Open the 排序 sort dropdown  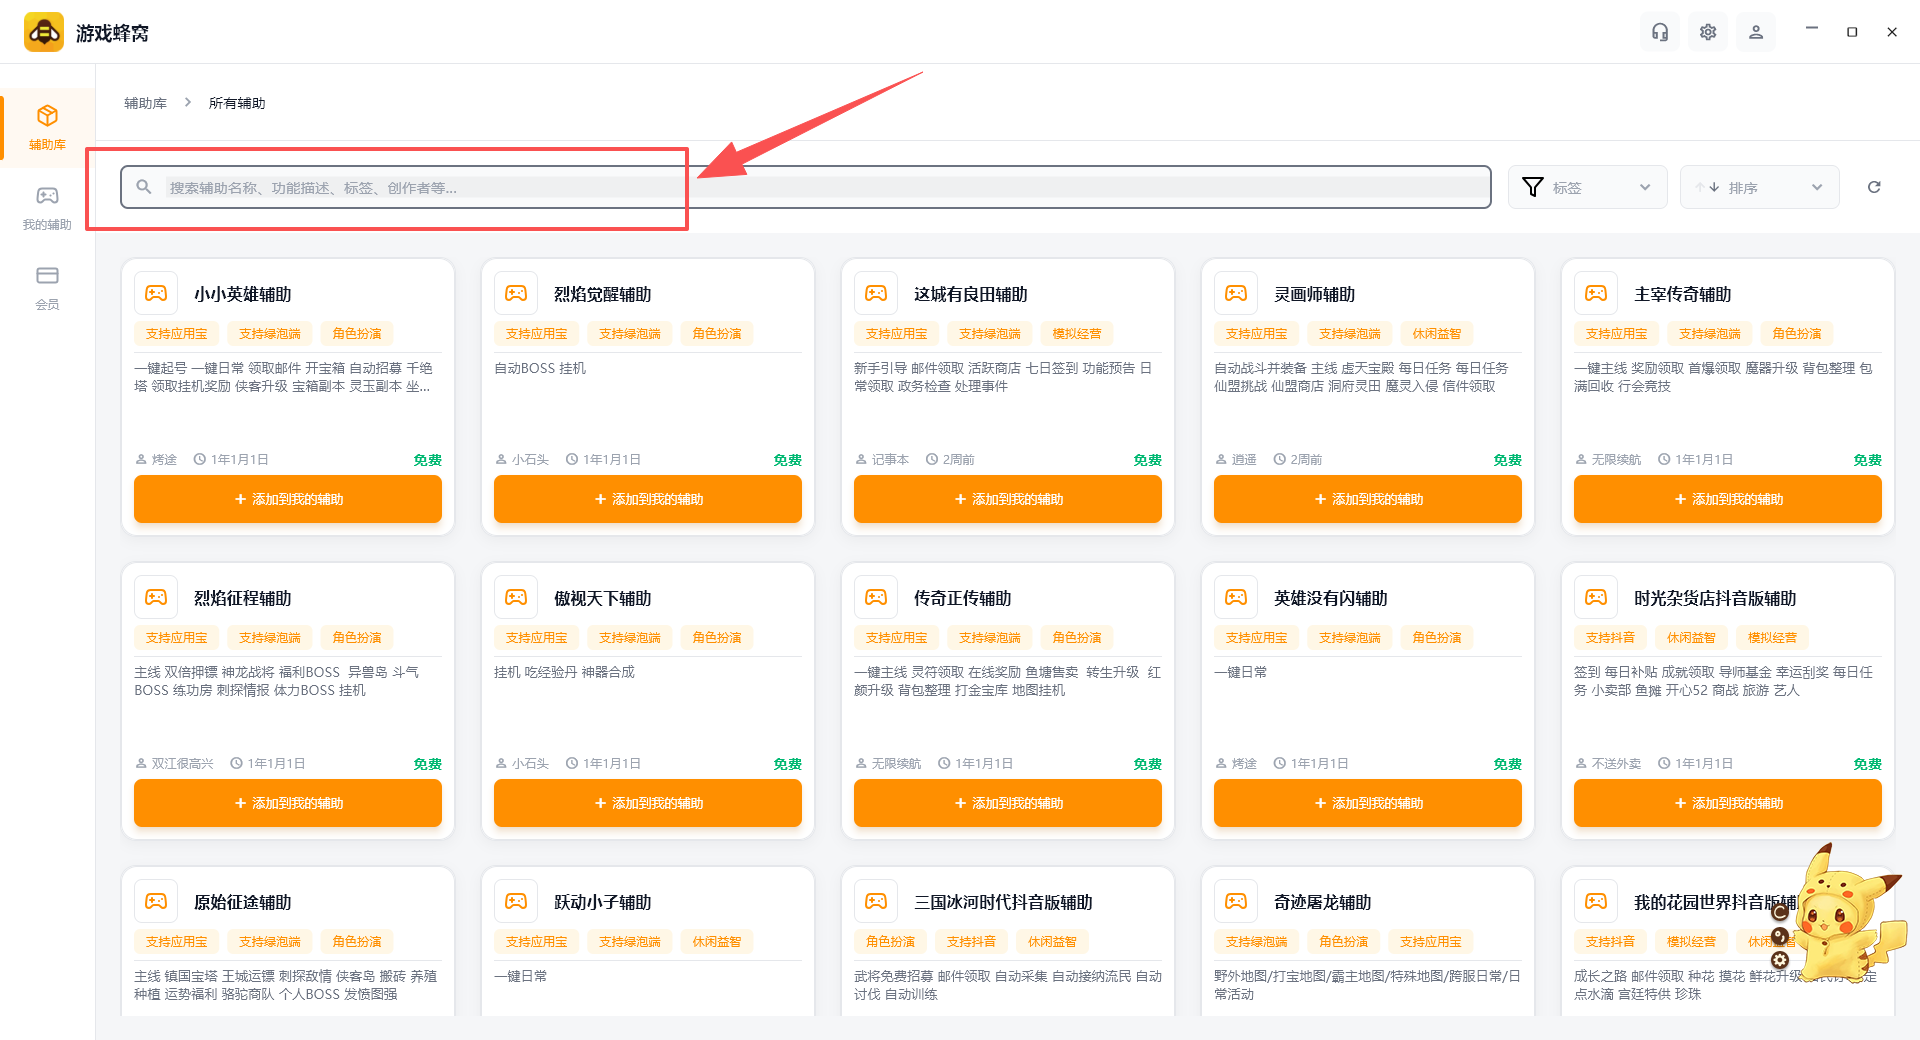coord(1759,187)
